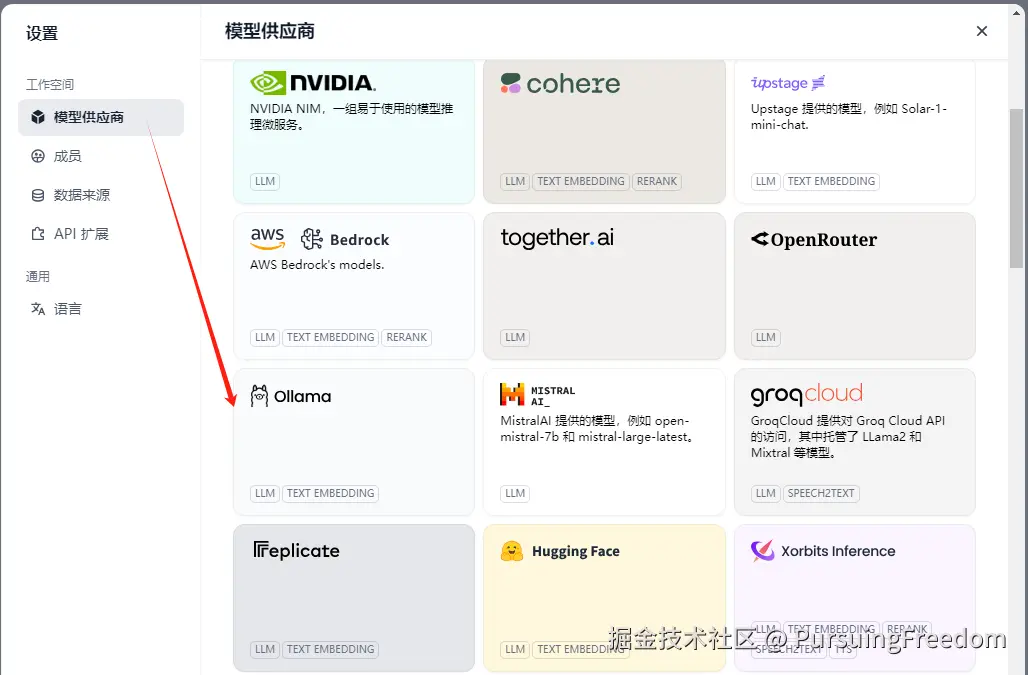Click the together.ai logo
Viewport: 1028px width, 675px height.
tap(557, 238)
